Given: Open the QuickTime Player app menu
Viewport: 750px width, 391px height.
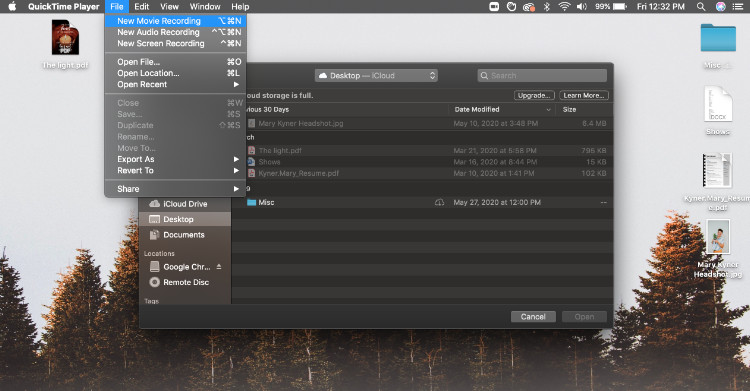Looking at the screenshot, I should coord(63,7).
